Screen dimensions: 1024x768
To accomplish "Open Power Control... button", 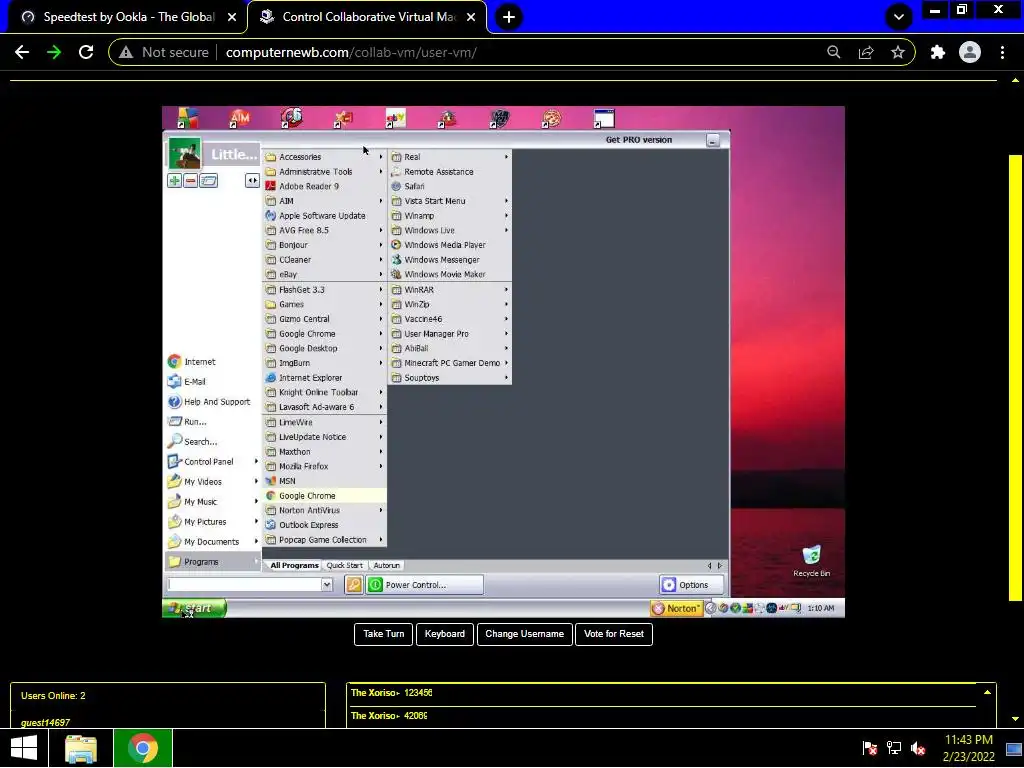I will (424, 584).
